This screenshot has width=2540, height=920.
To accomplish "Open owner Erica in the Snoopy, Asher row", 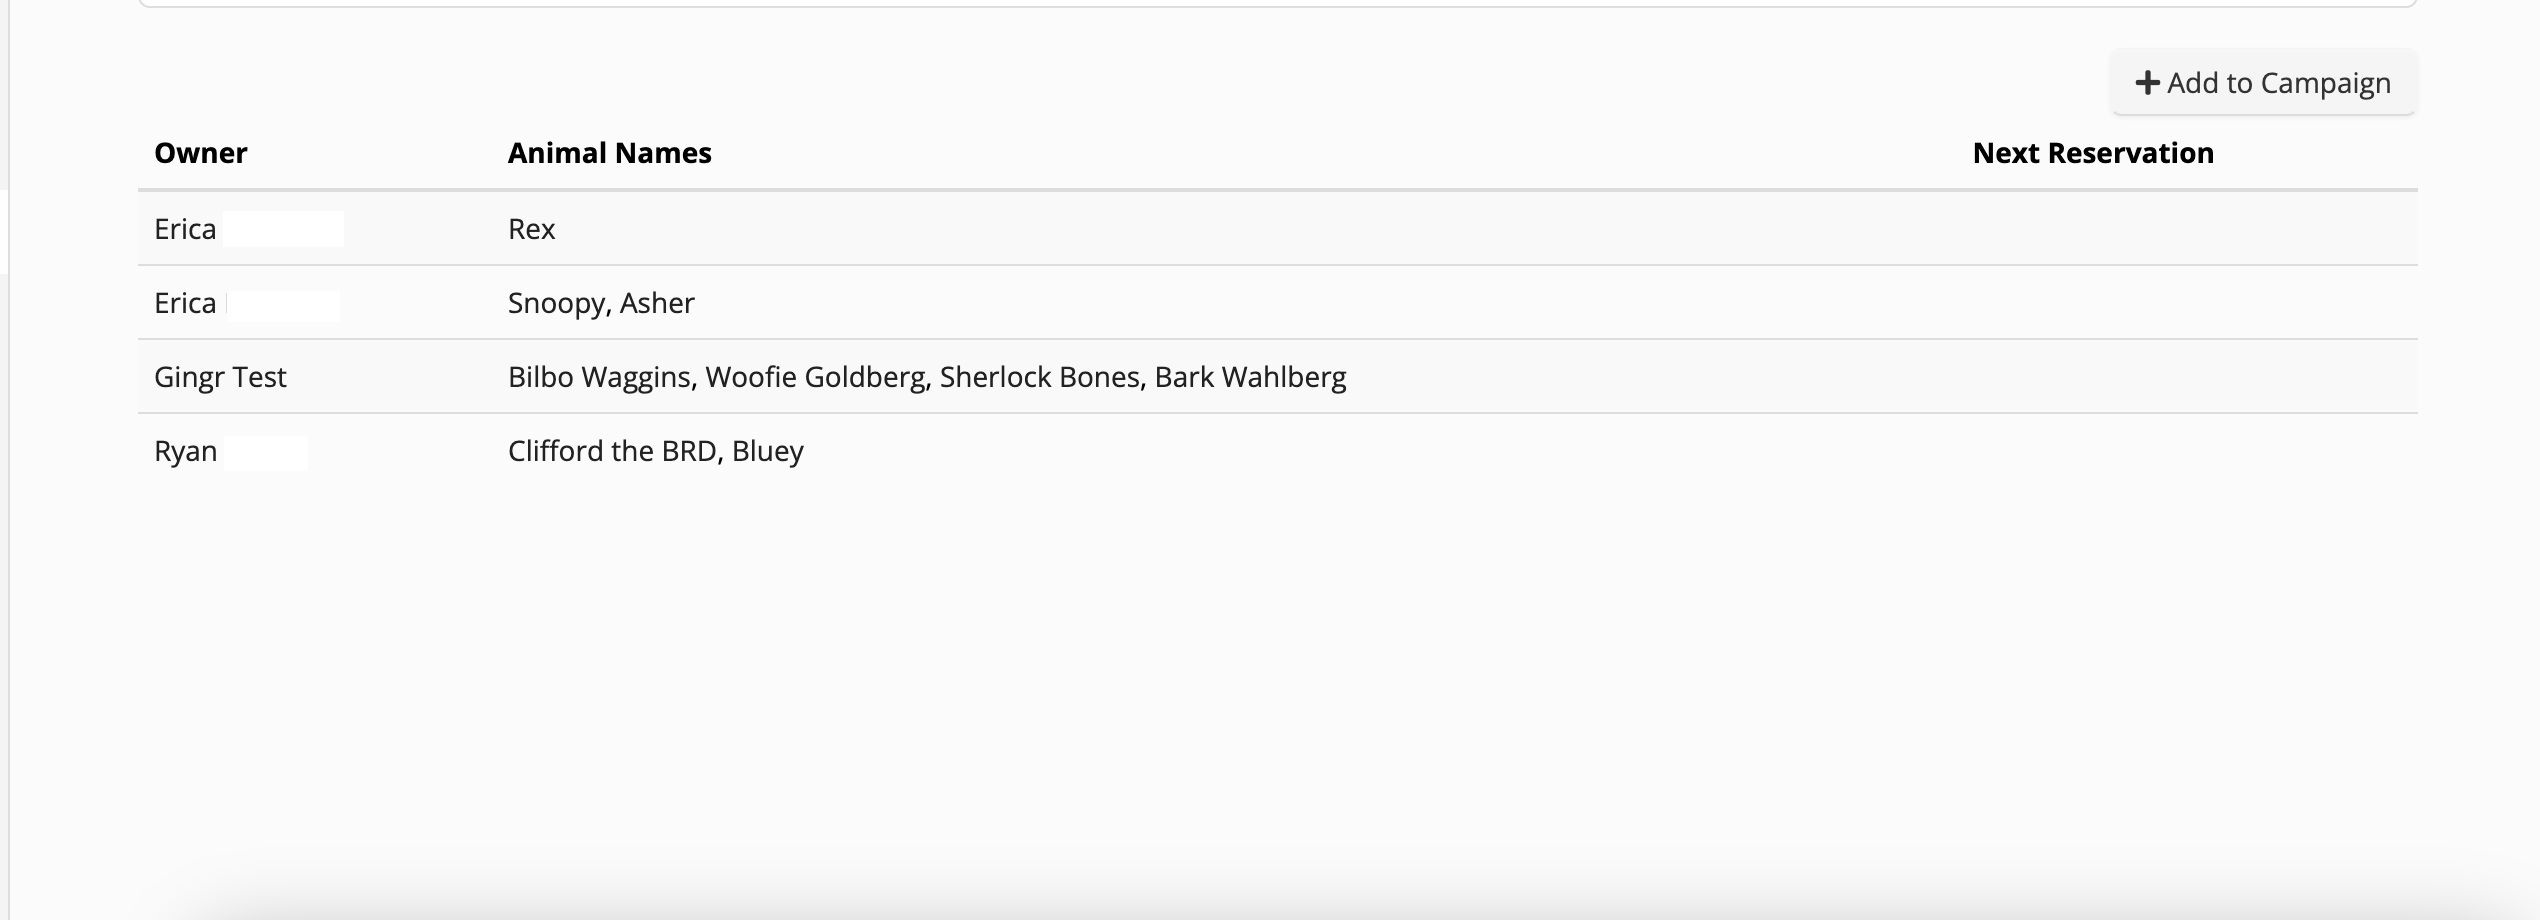I will pyautogui.click(x=186, y=303).
